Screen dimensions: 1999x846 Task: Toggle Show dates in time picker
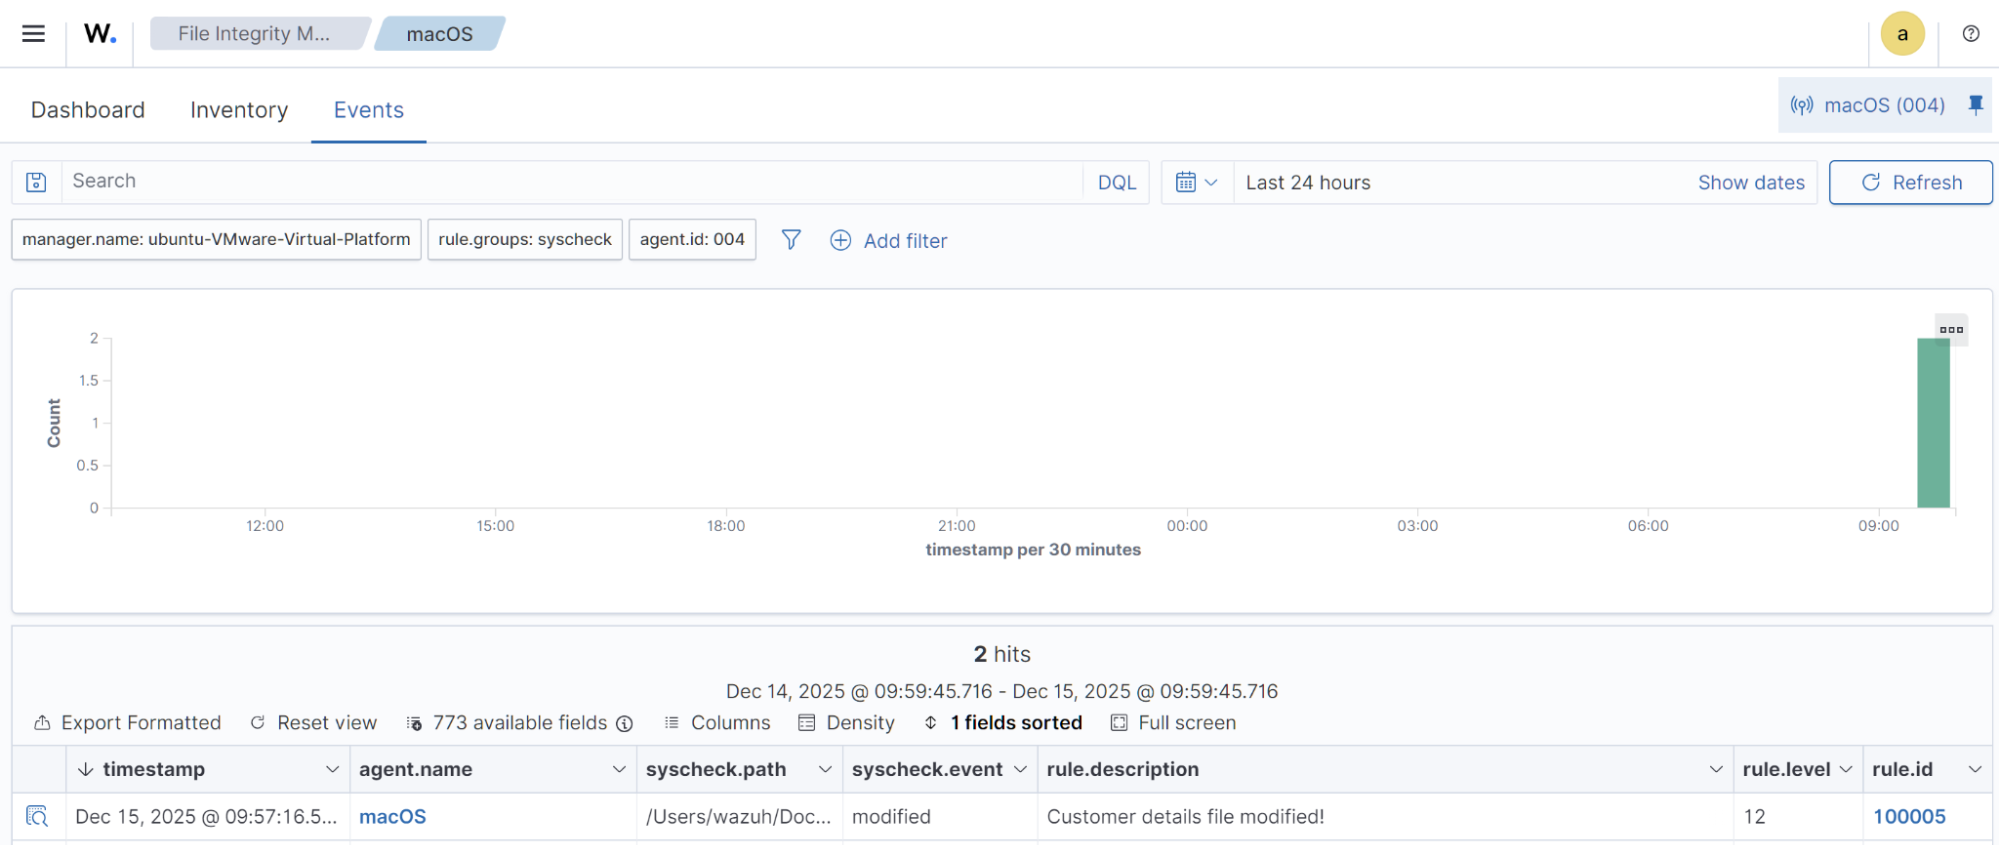point(1750,183)
